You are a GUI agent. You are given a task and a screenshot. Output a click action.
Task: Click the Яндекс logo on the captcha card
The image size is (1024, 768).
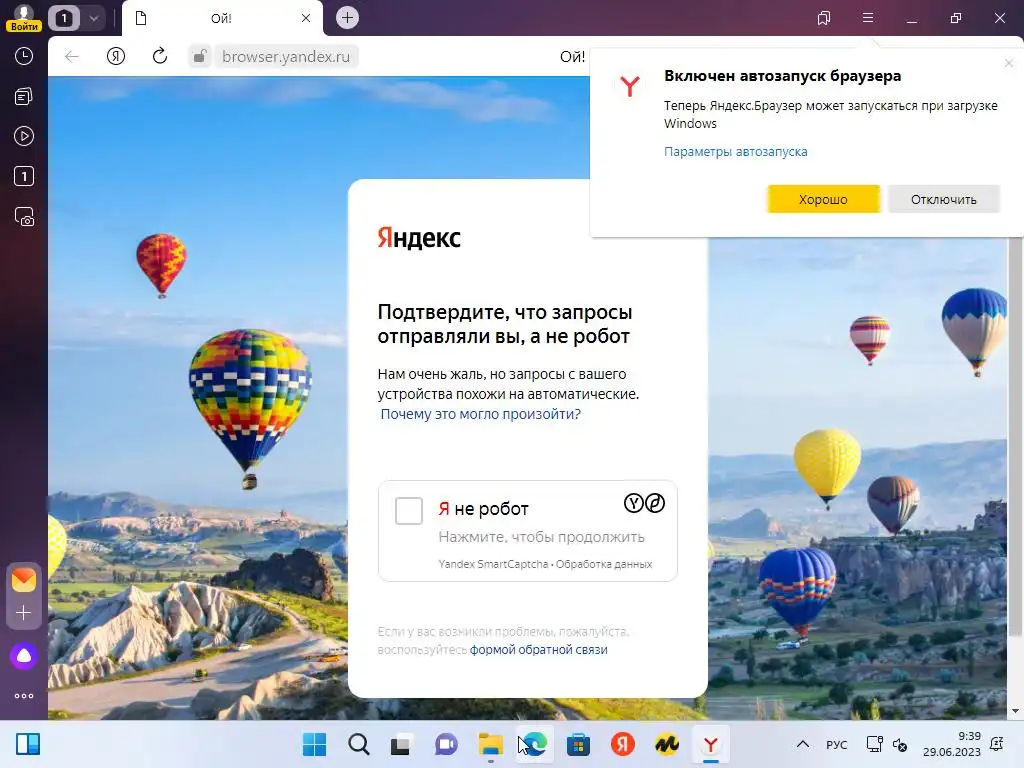[419, 238]
